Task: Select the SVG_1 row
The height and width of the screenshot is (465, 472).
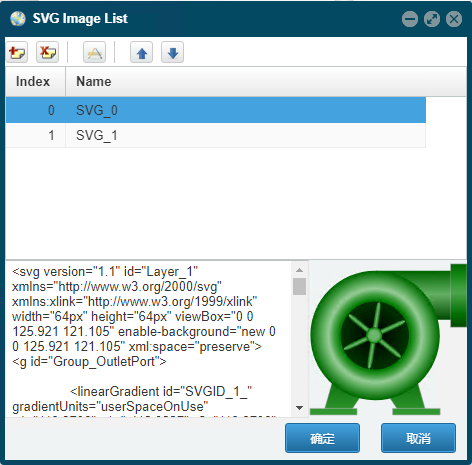Action: pos(216,135)
